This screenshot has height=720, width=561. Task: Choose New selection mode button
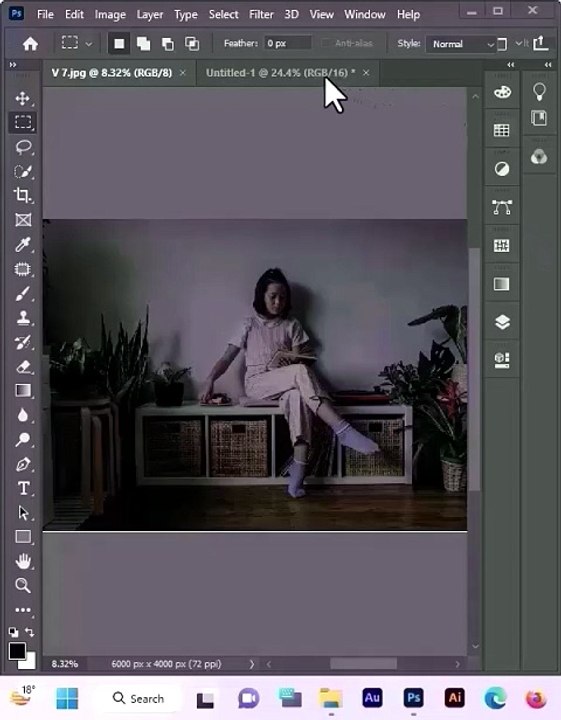click(x=119, y=44)
